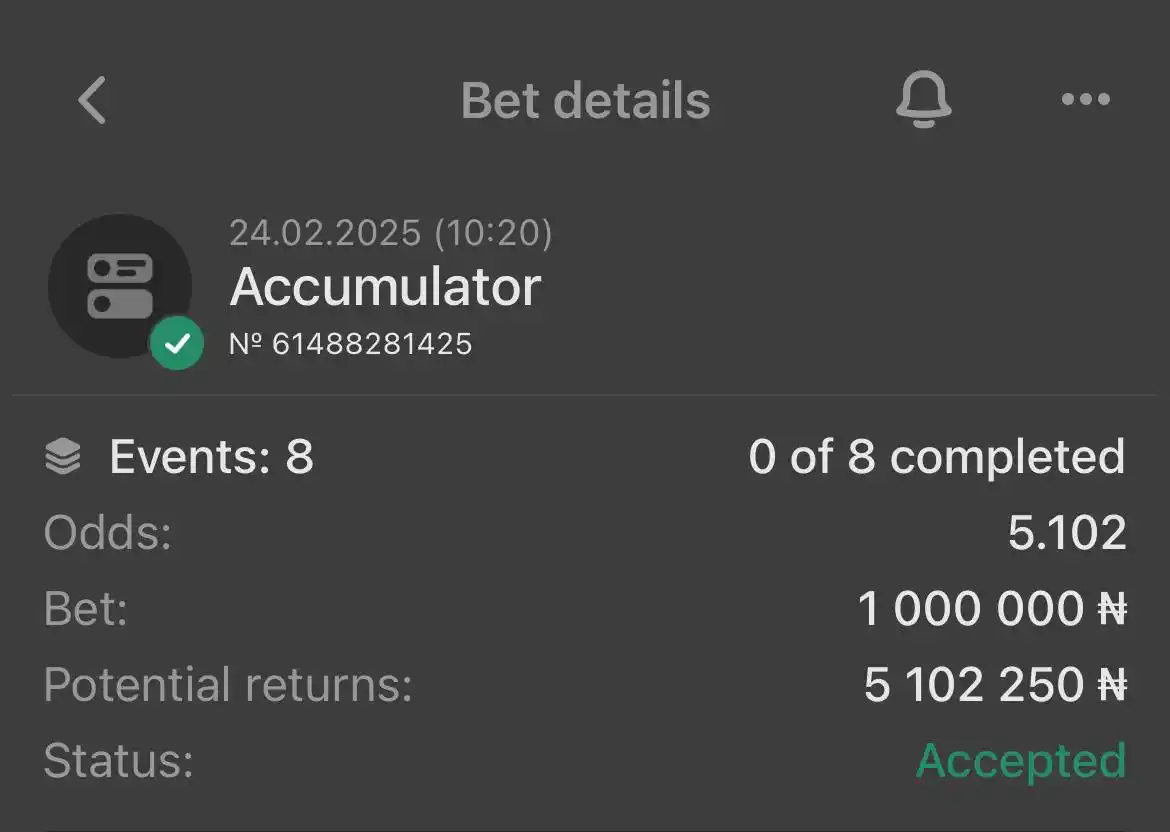This screenshot has width=1170, height=832.
Task: Tap the 0 of 8 completed text
Action: tap(936, 457)
